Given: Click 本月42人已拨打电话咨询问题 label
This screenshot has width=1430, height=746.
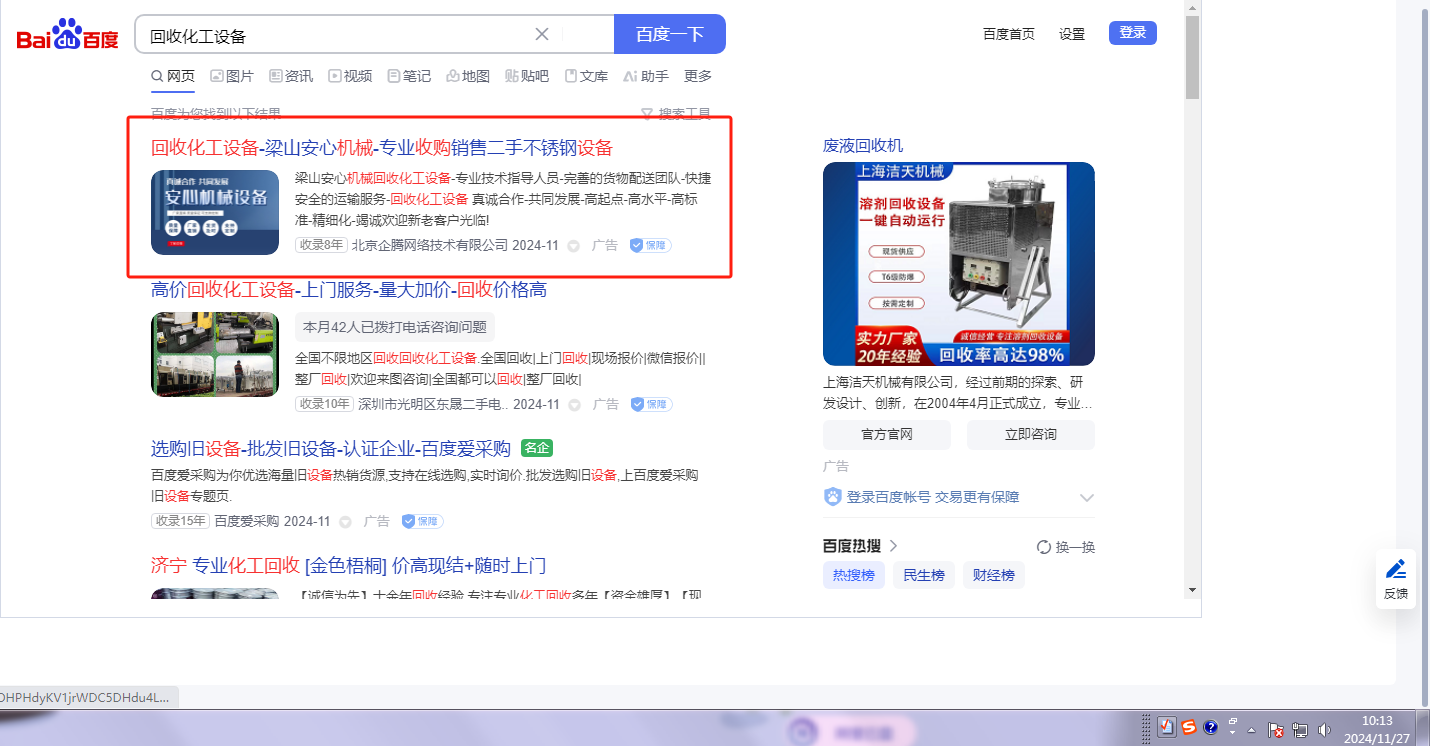Looking at the screenshot, I should pos(395,327).
